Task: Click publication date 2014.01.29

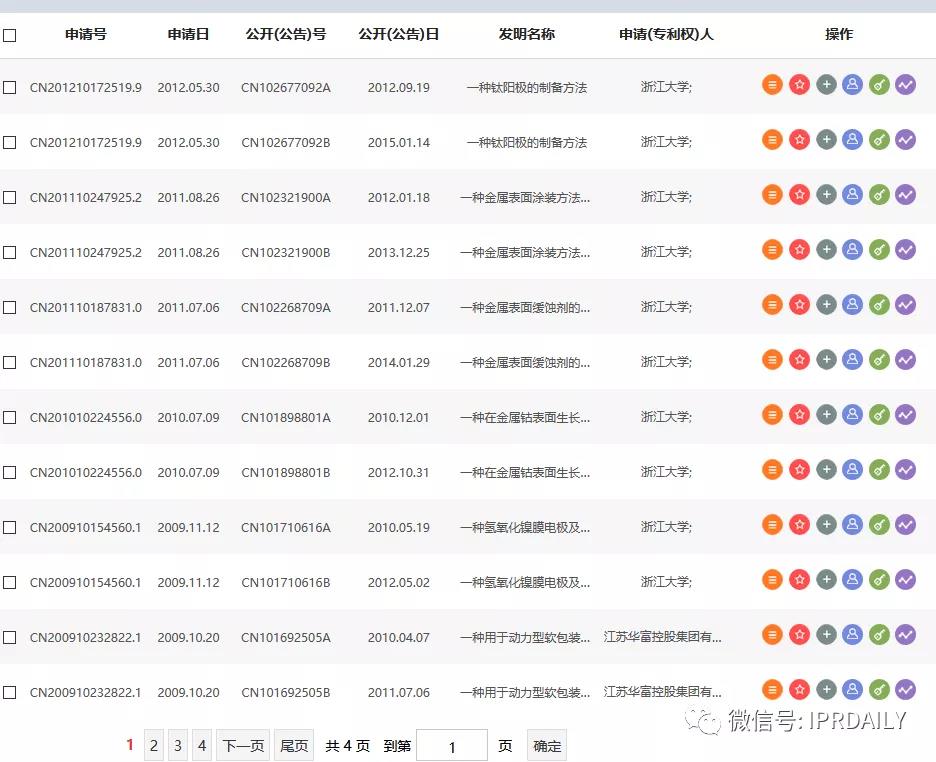Action: tap(399, 362)
